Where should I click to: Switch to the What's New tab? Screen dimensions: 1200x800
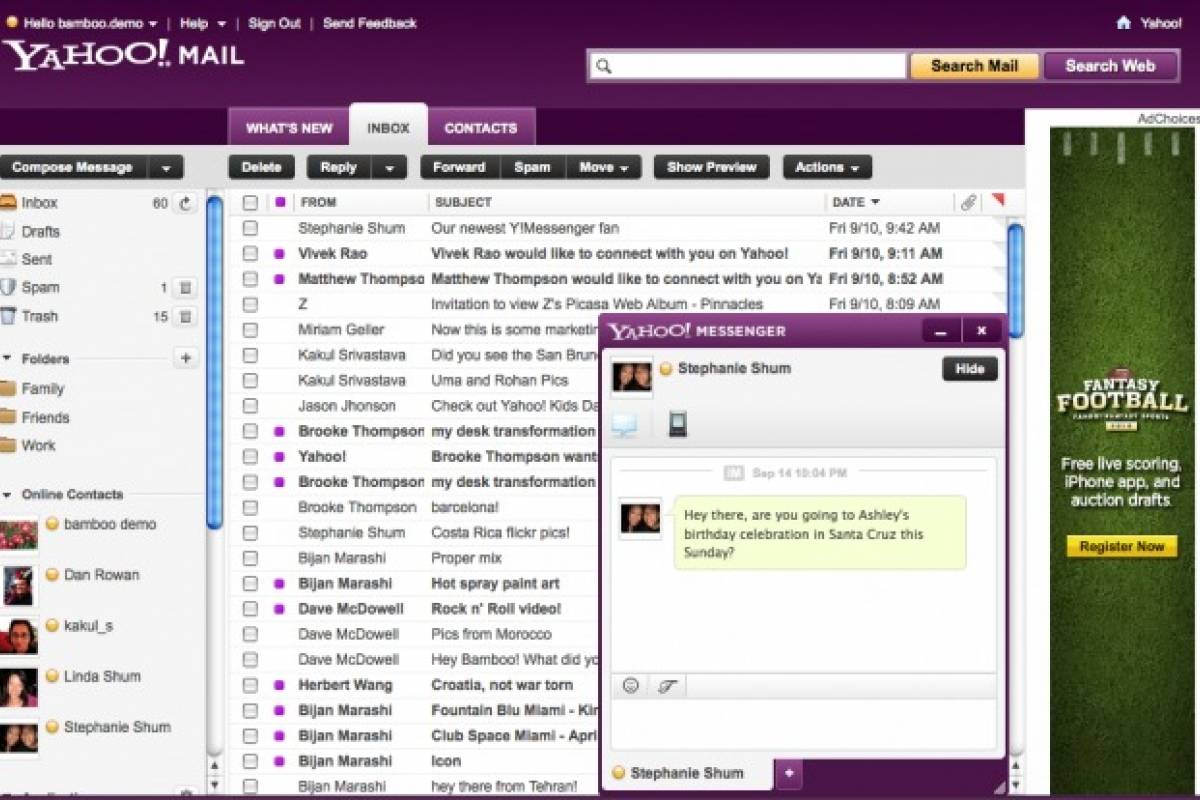(289, 128)
